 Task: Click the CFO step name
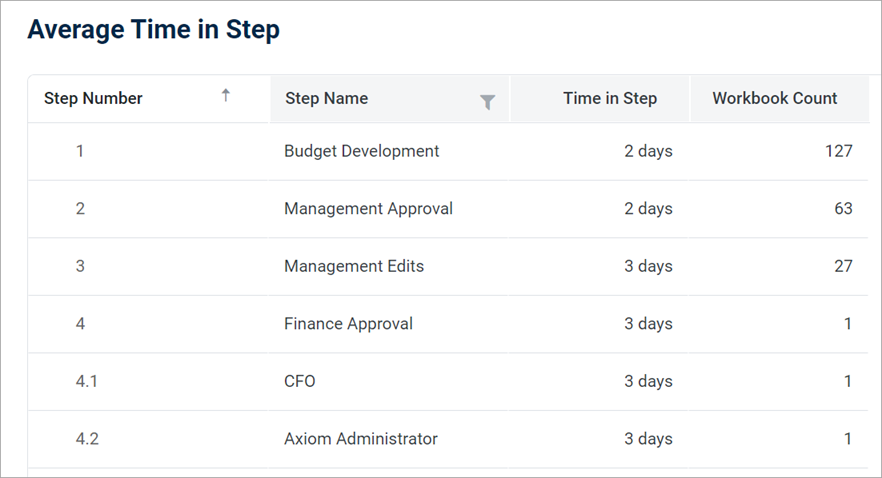[x=300, y=381]
